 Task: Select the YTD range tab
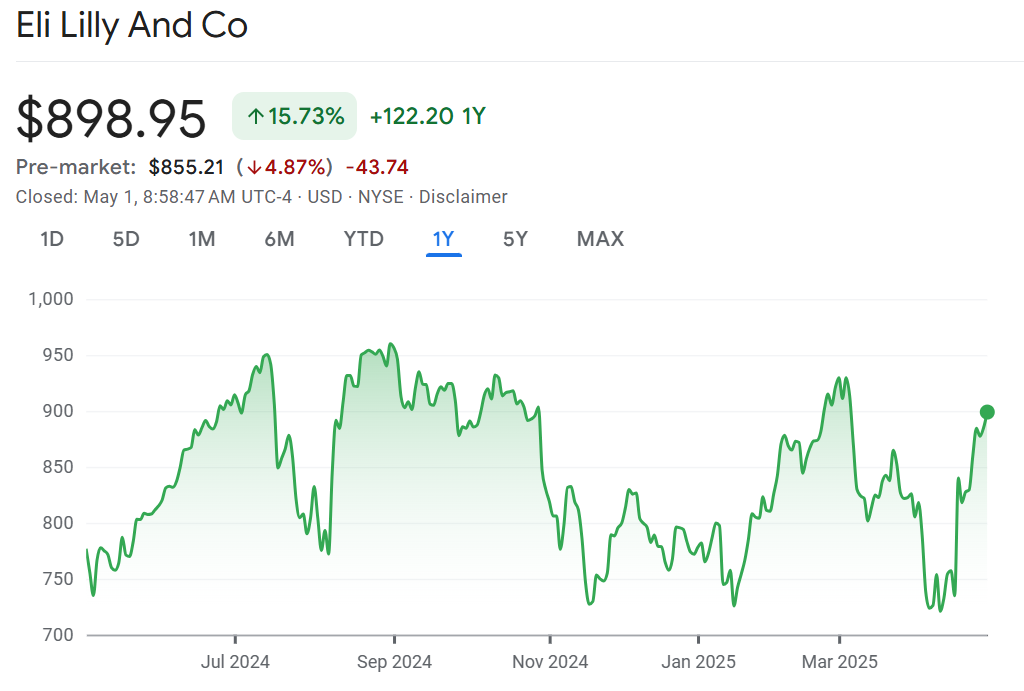click(x=363, y=239)
